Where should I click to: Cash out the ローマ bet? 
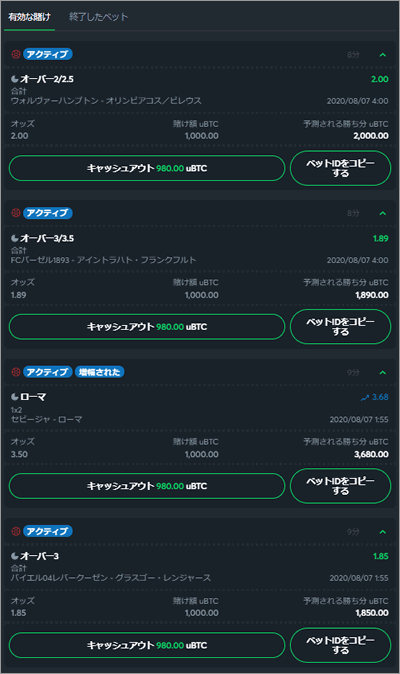coord(147,486)
